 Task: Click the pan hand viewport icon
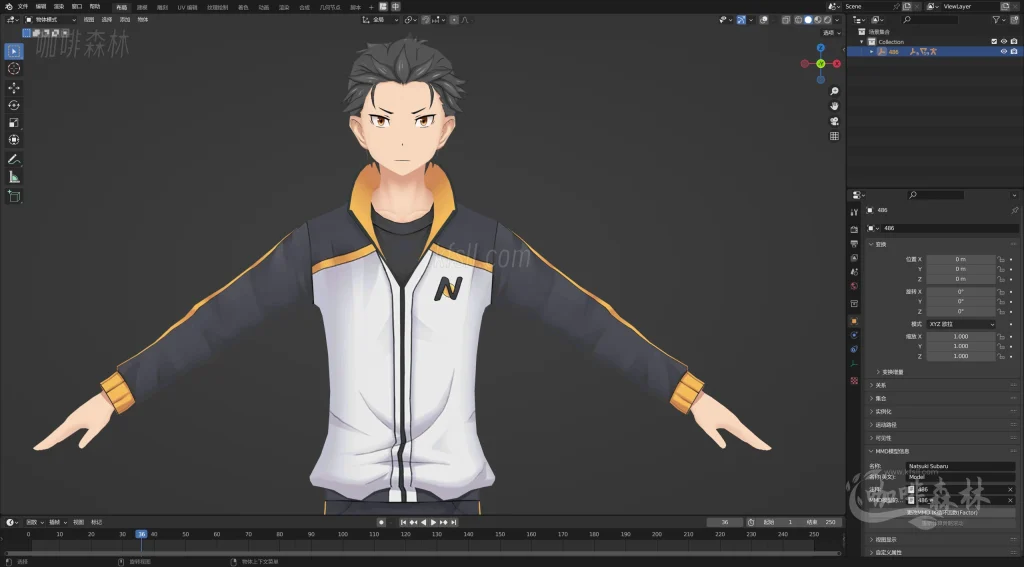click(x=834, y=106)
